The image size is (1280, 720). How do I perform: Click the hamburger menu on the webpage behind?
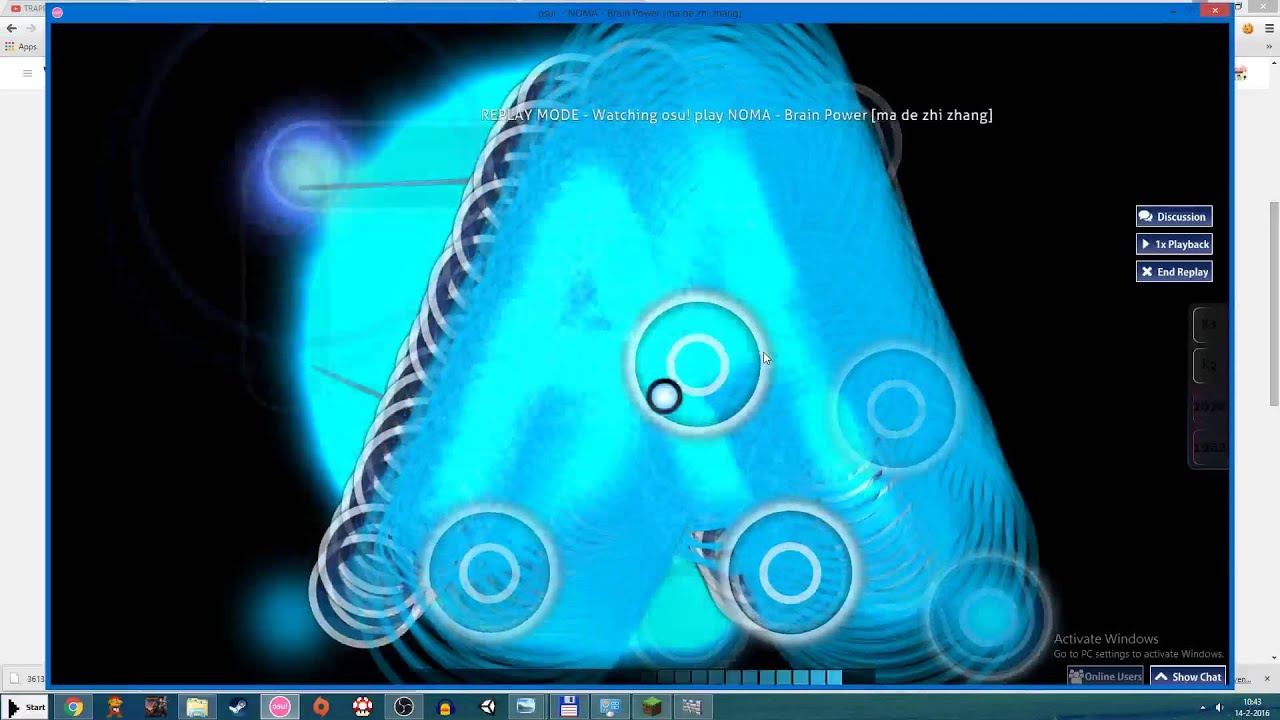[27, 73]
